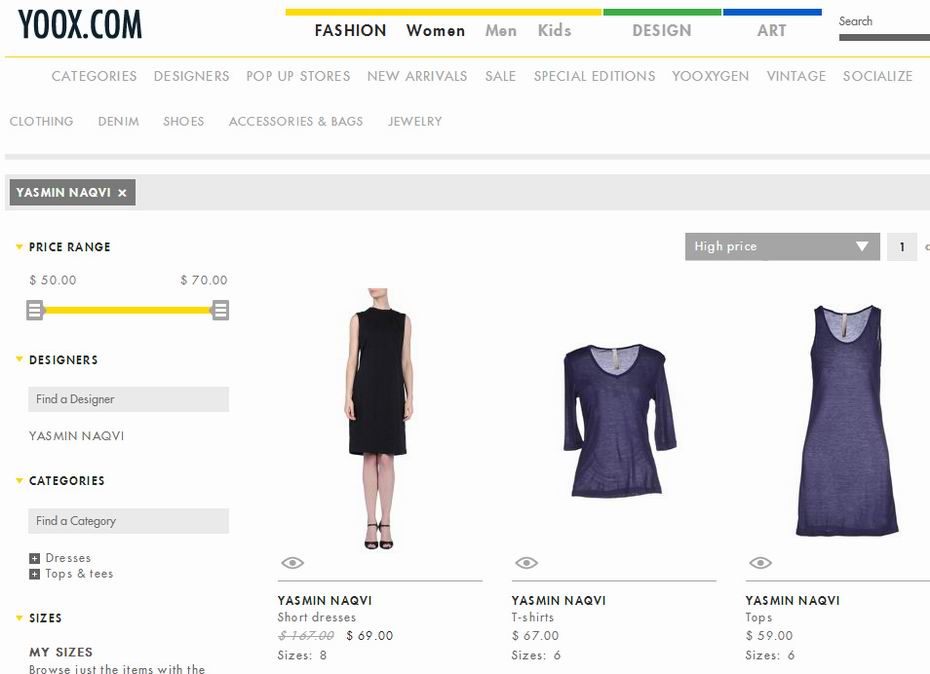Select YASMIN NAQVI in designers list
Viewport: 930px width, 674px height.
tap(77, 436)
